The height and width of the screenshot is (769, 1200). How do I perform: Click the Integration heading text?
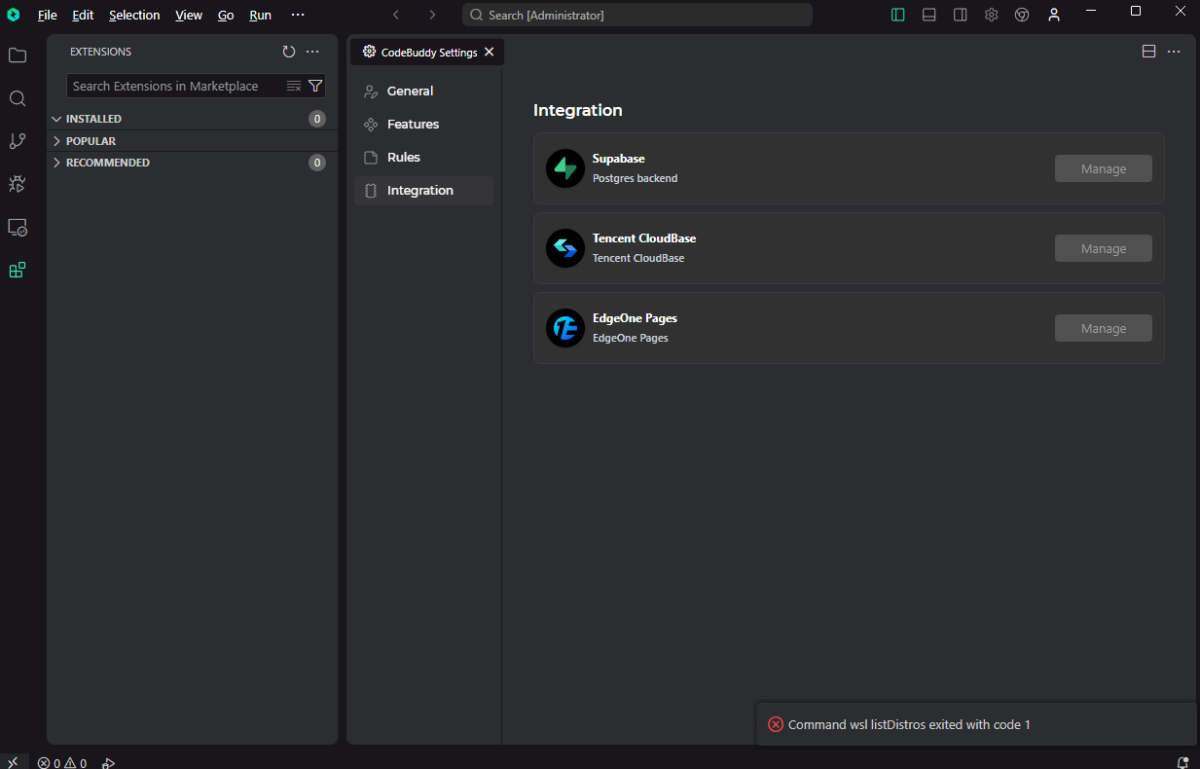[578, 110]
